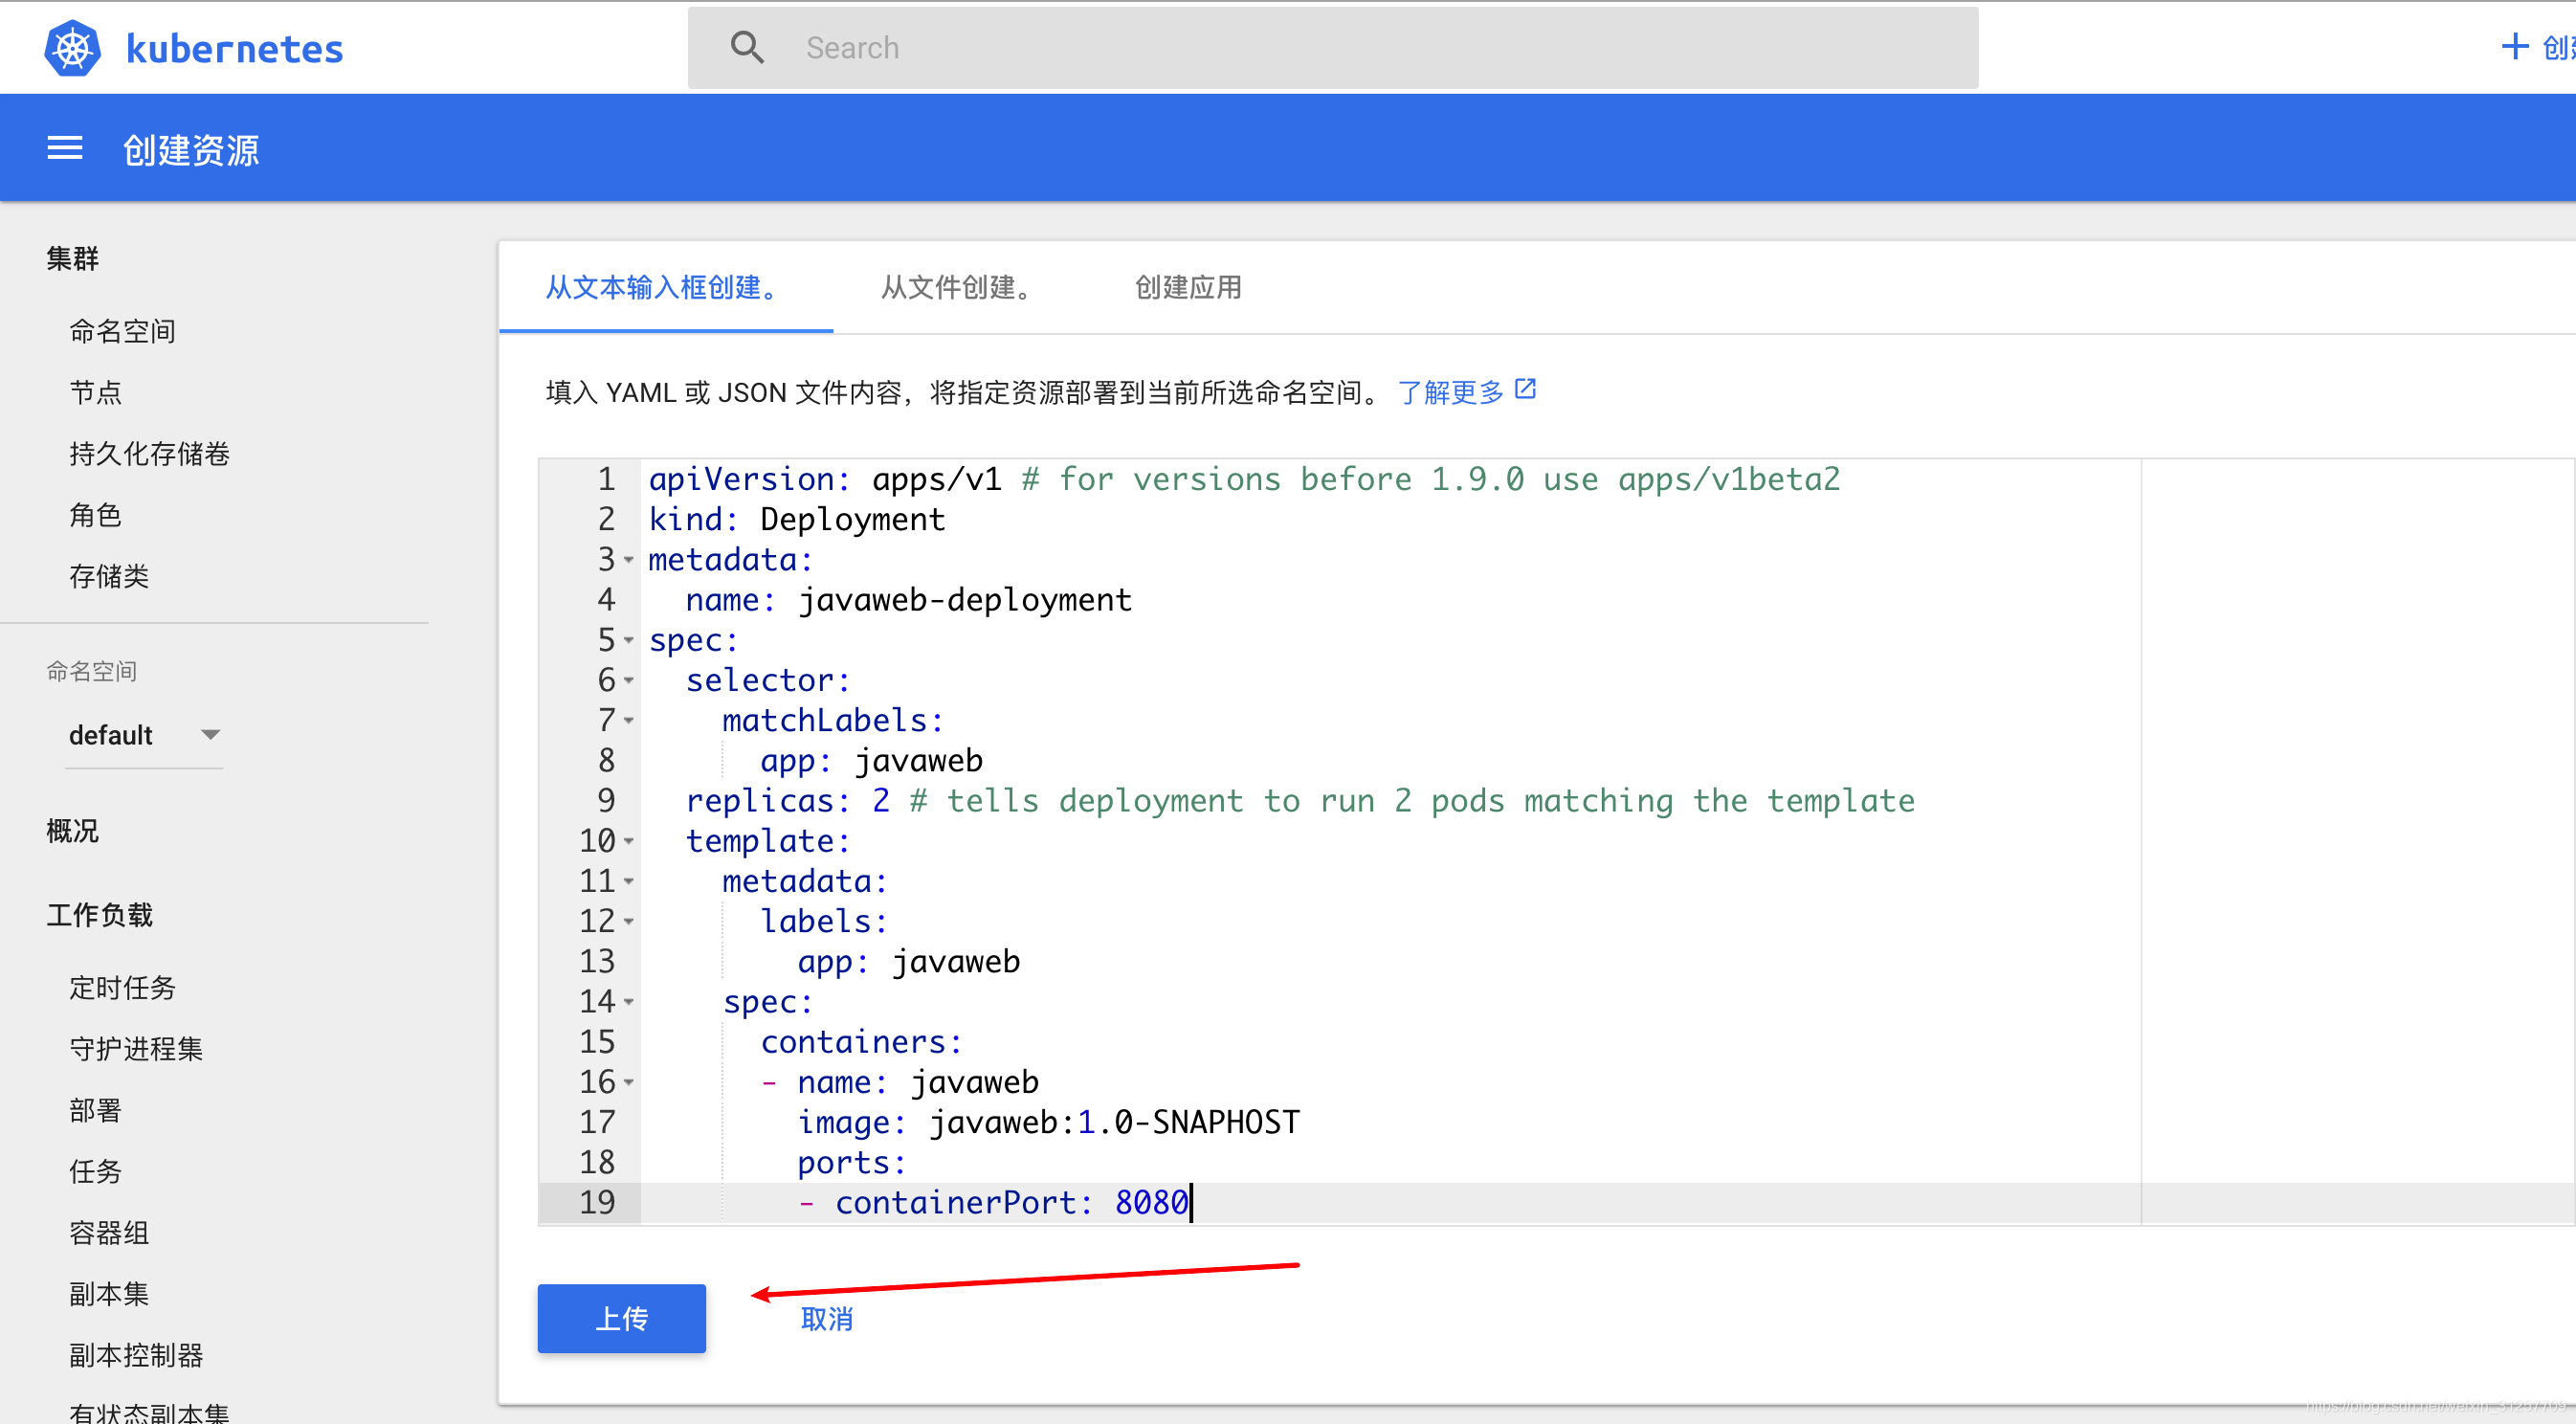Collapse the metadata fold arrow on line 3

tap(629, 560)
